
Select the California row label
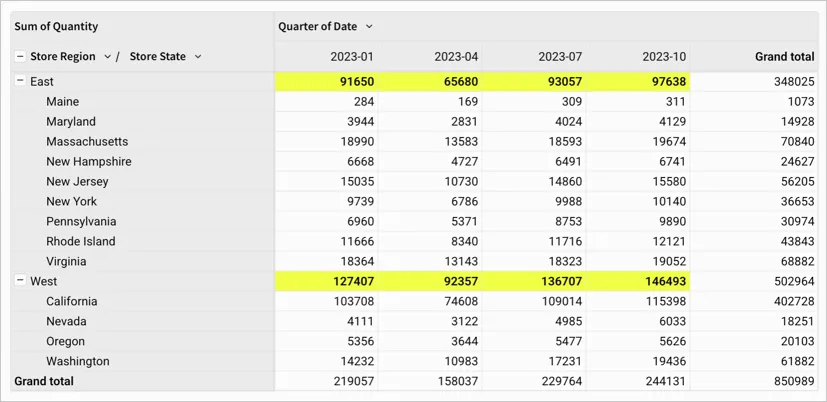click(x=72, y=301)
